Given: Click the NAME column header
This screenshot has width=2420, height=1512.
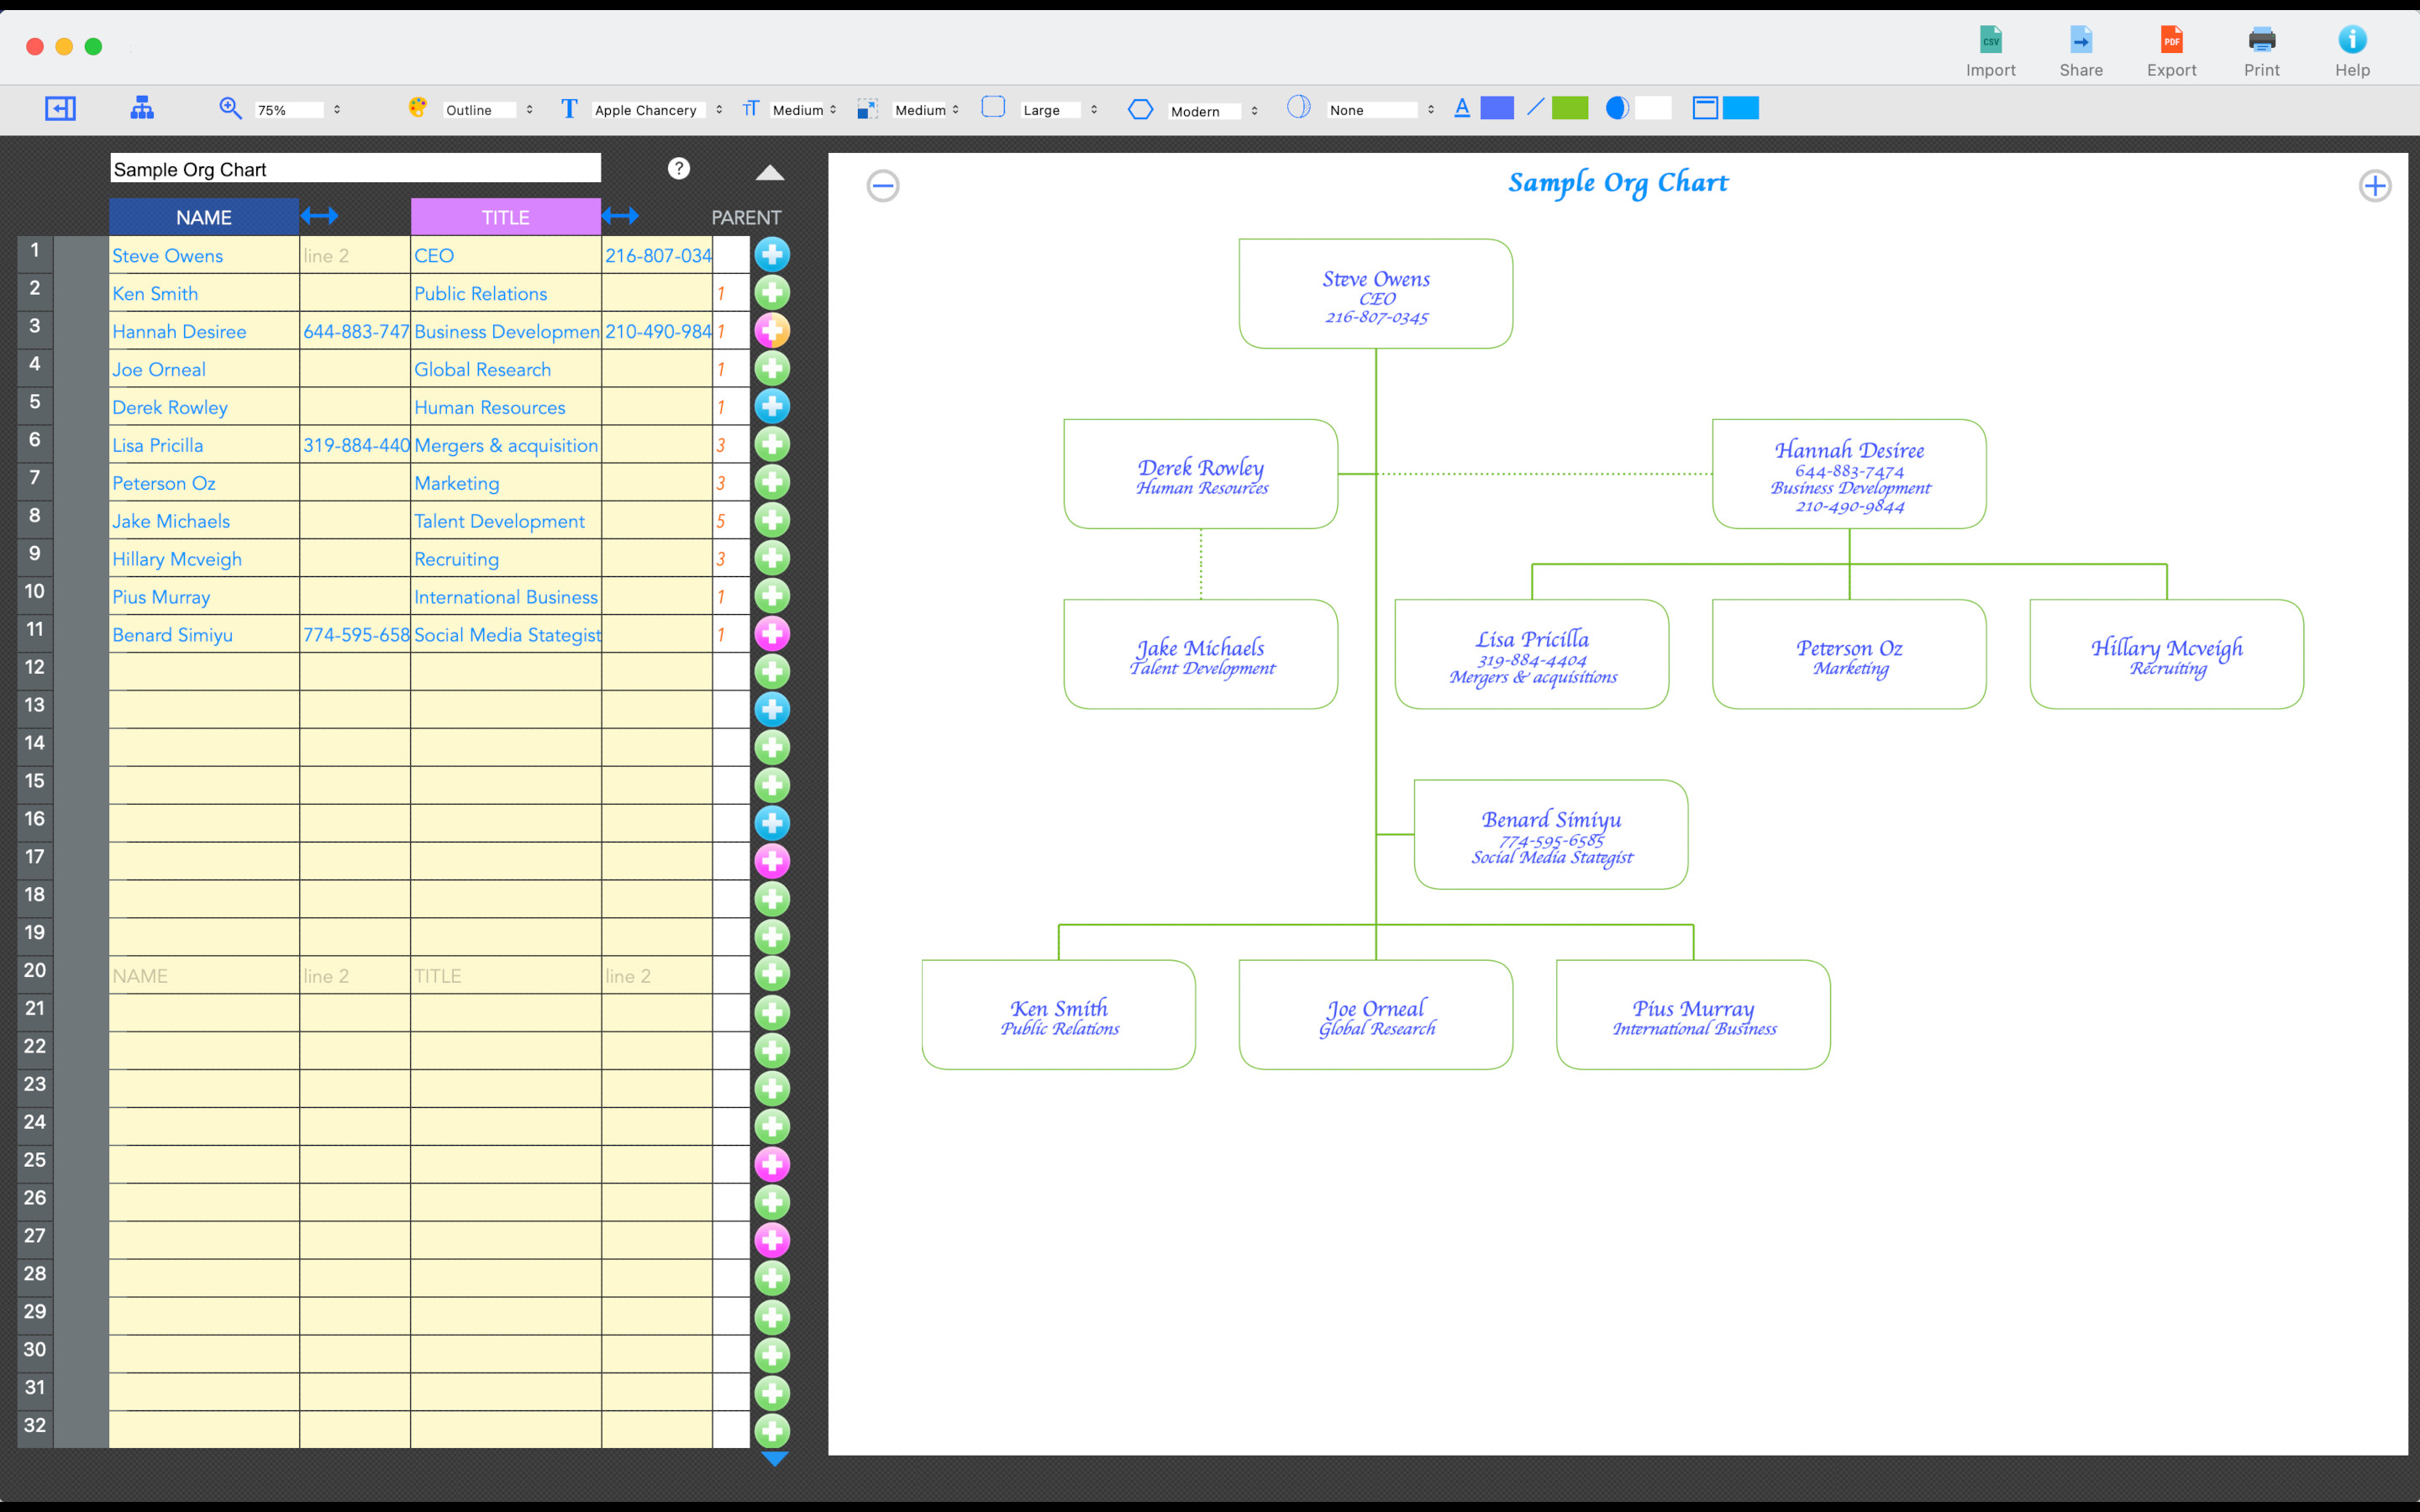Looking at the screenshot, I should 204,217.
